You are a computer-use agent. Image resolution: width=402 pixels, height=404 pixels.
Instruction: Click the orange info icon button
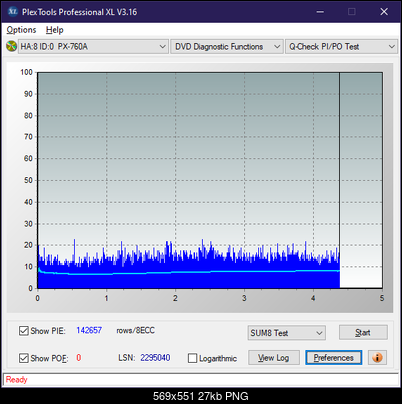(x=377, y=358)
